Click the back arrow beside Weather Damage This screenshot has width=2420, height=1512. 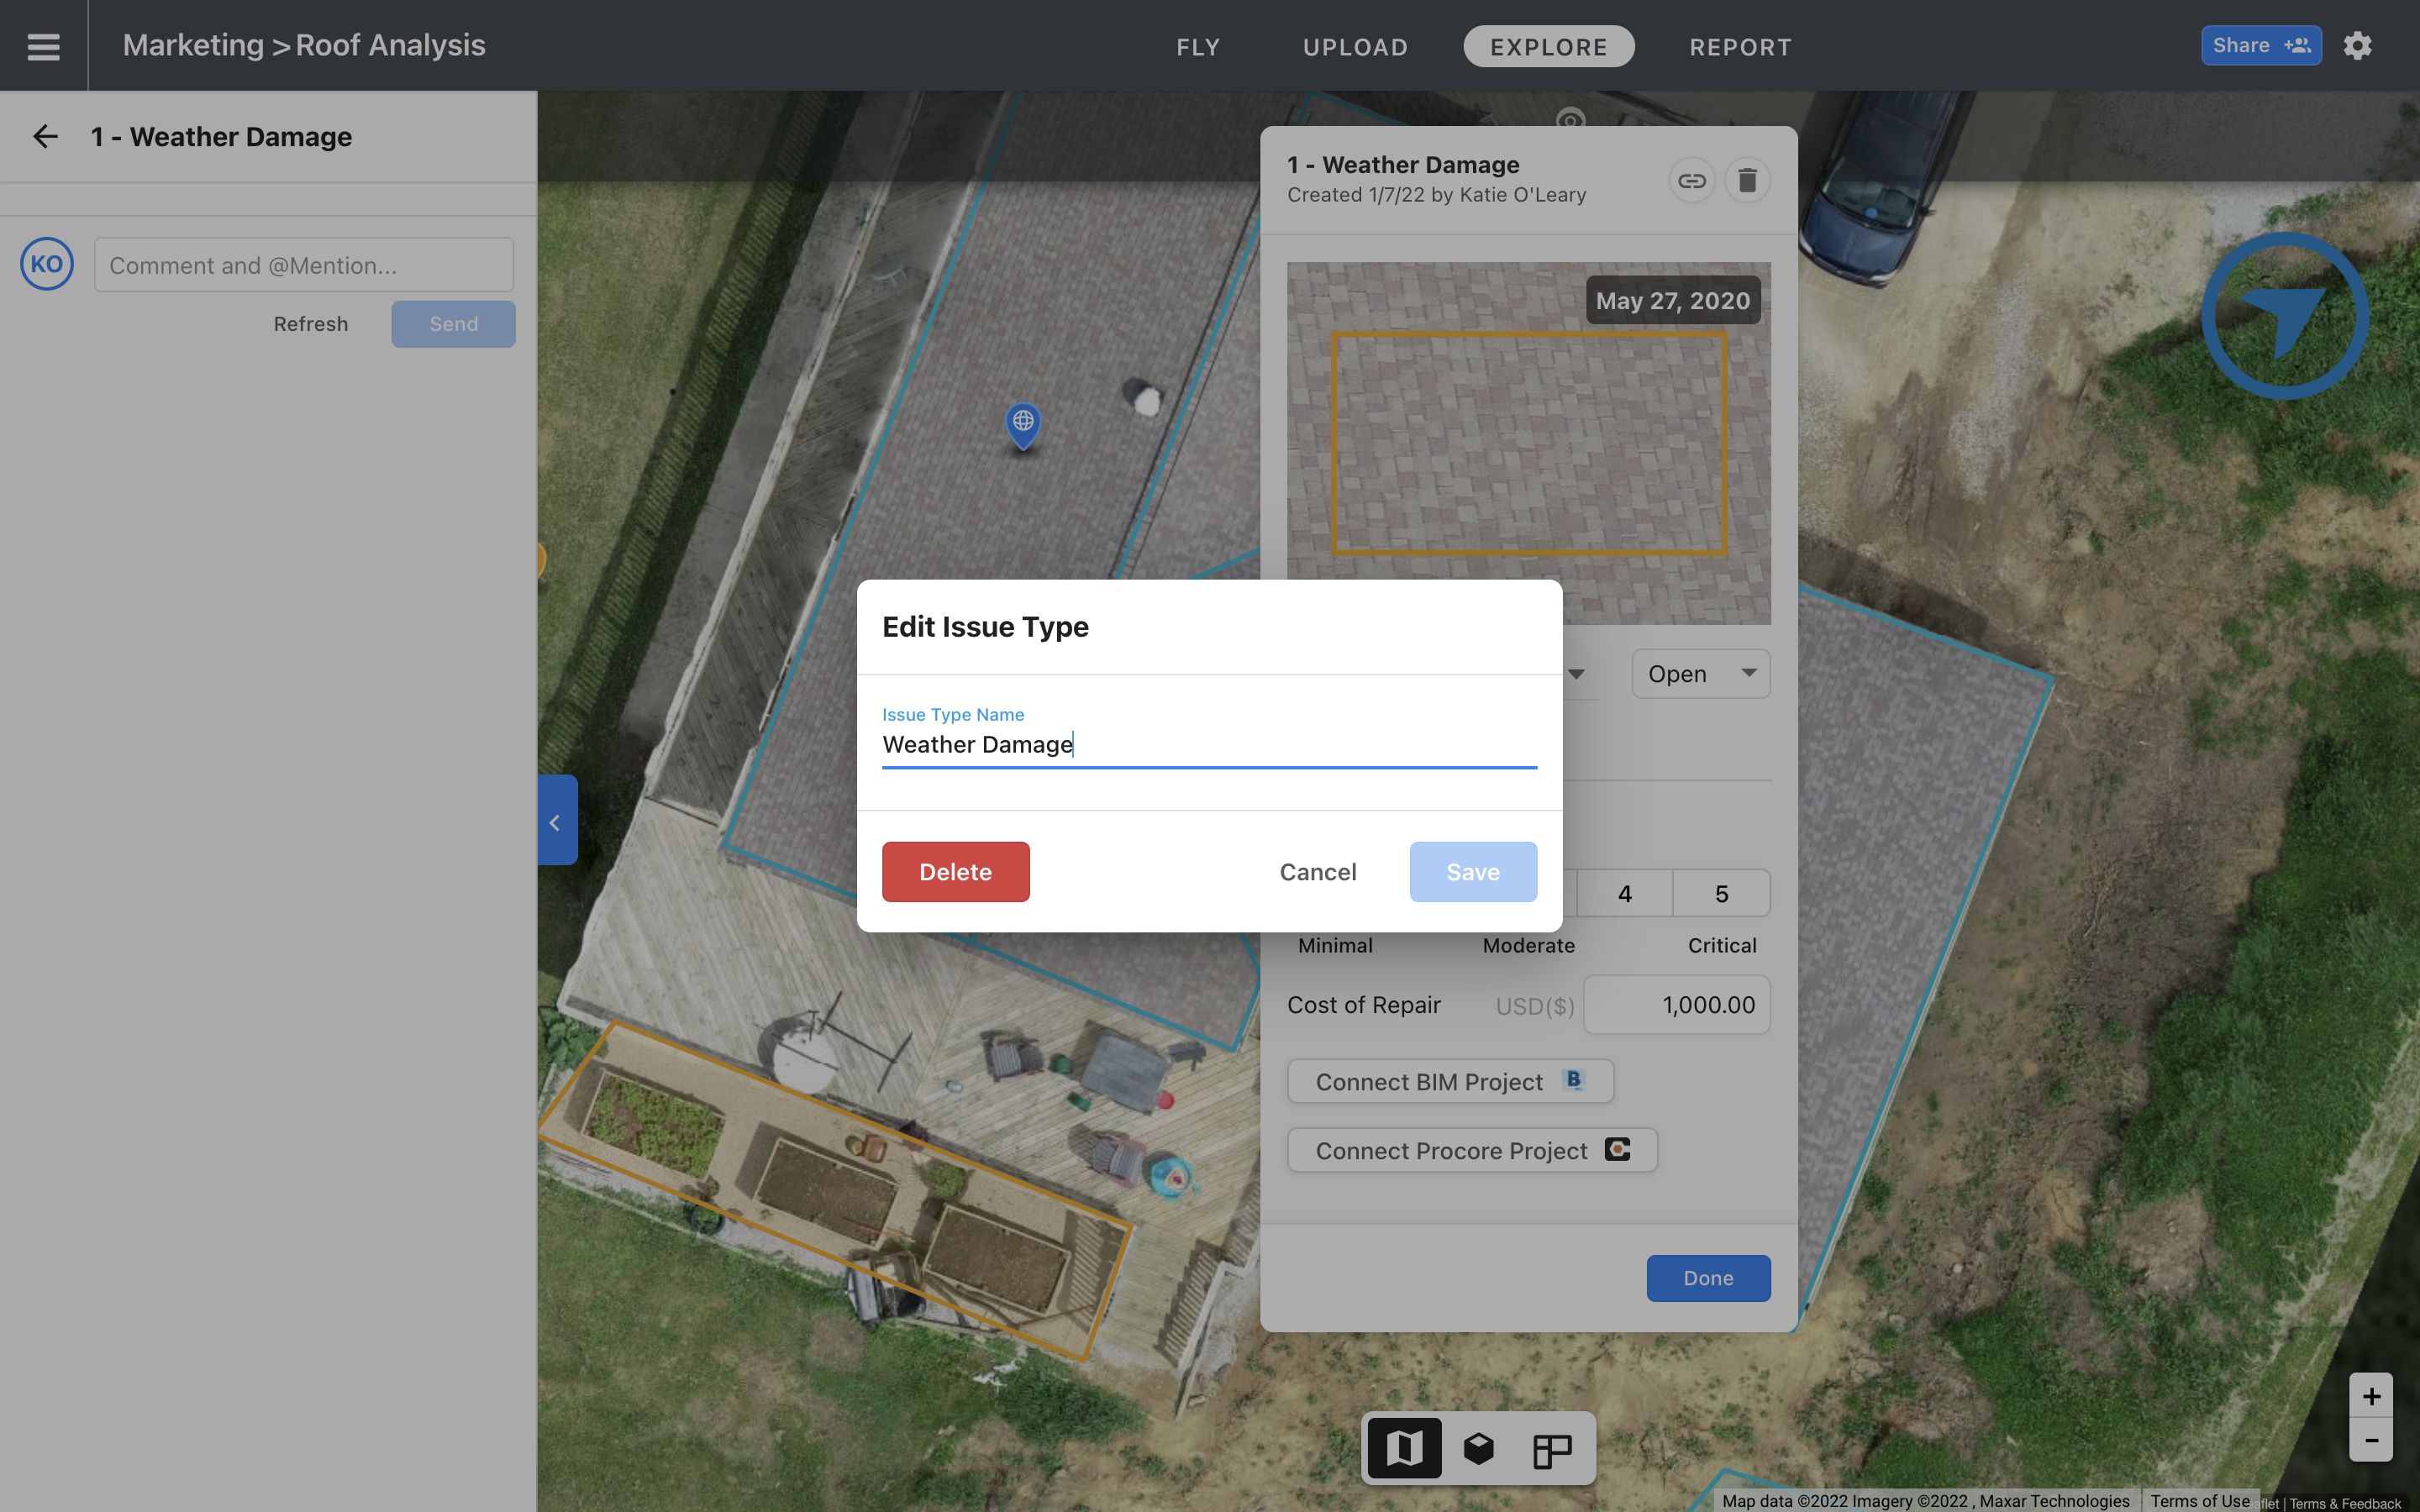[45, 136]
